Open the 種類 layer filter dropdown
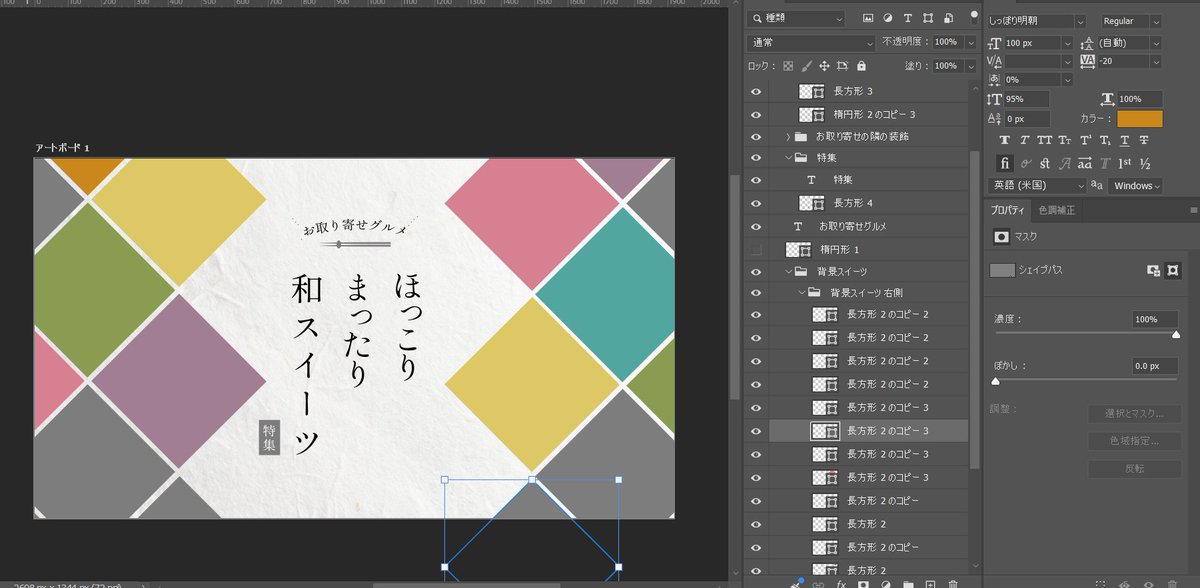Screen dimensions: 1200x588 pyautogui.click(x=798, y=18)
